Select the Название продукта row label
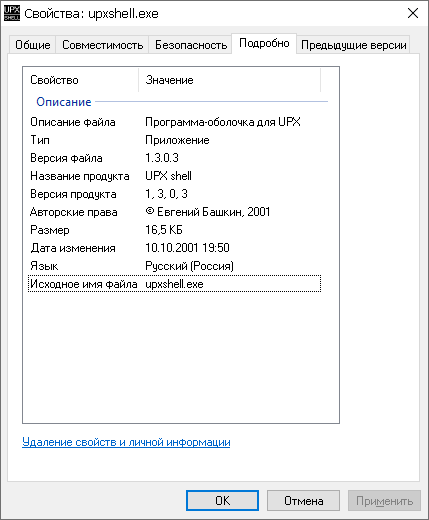Image resolution: width=429 pixels, height=520 pixels. click(x=80, y=176)
